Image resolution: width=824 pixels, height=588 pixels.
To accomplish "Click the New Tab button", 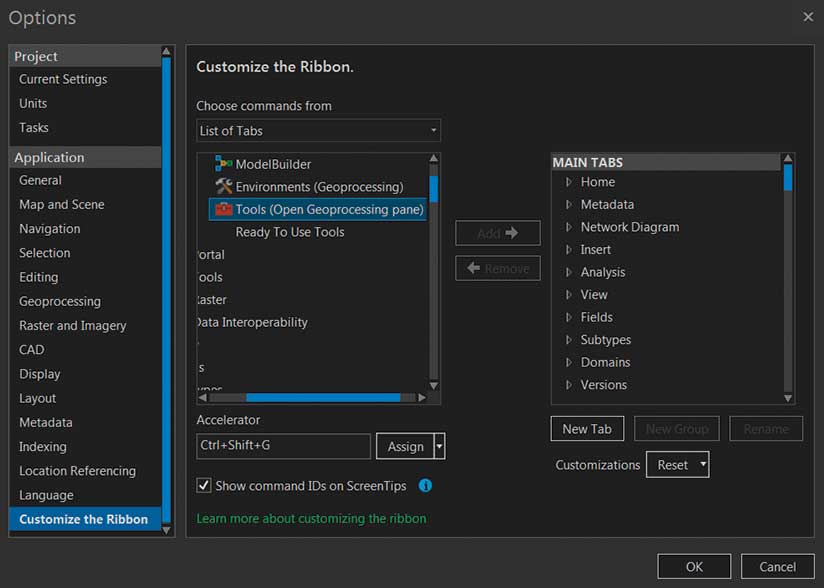I will 587,429.
